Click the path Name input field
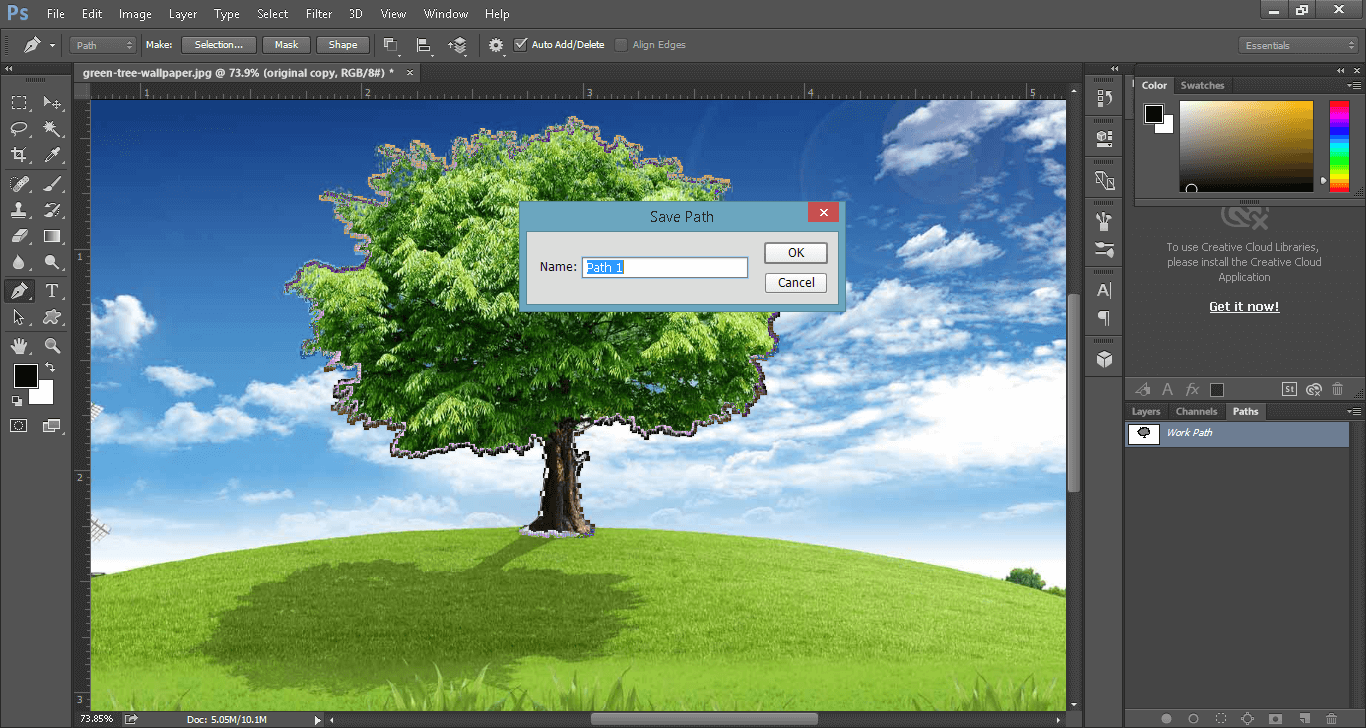Image resolution: width=1366 pixels, height=728 pixels. click(x=665, y=267)
